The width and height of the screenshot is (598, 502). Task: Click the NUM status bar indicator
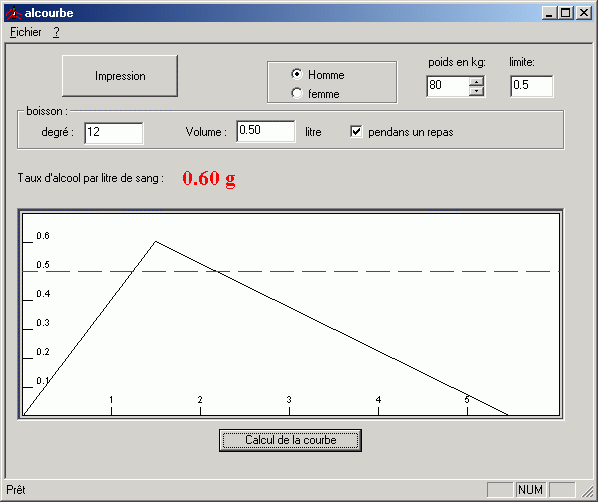pos(530,490)
